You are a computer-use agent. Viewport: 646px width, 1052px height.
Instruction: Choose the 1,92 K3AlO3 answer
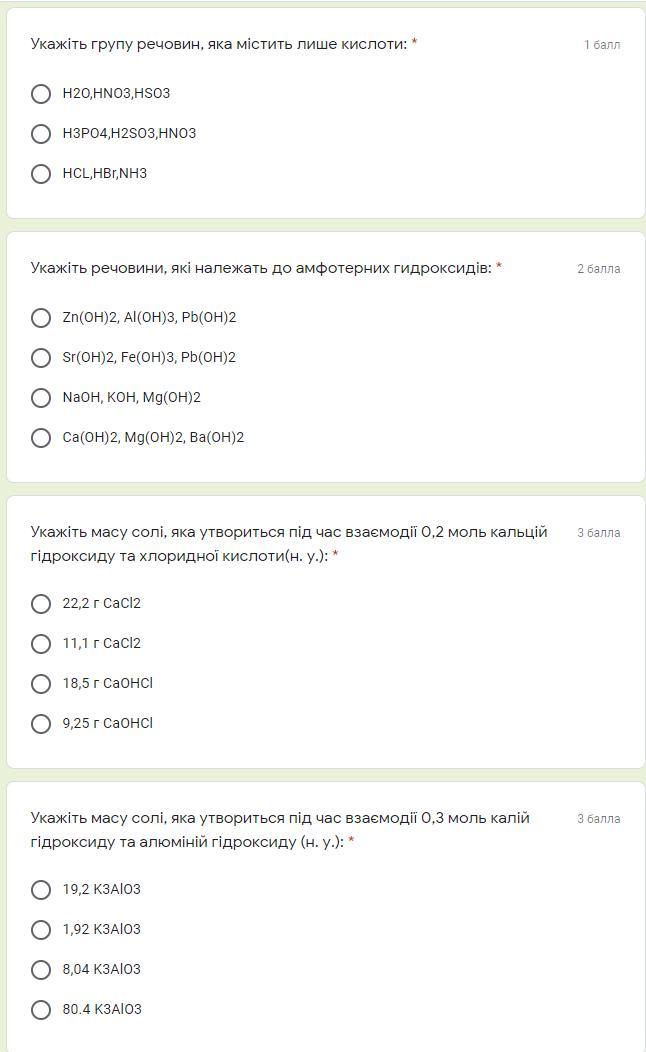[x=41, y=930]
